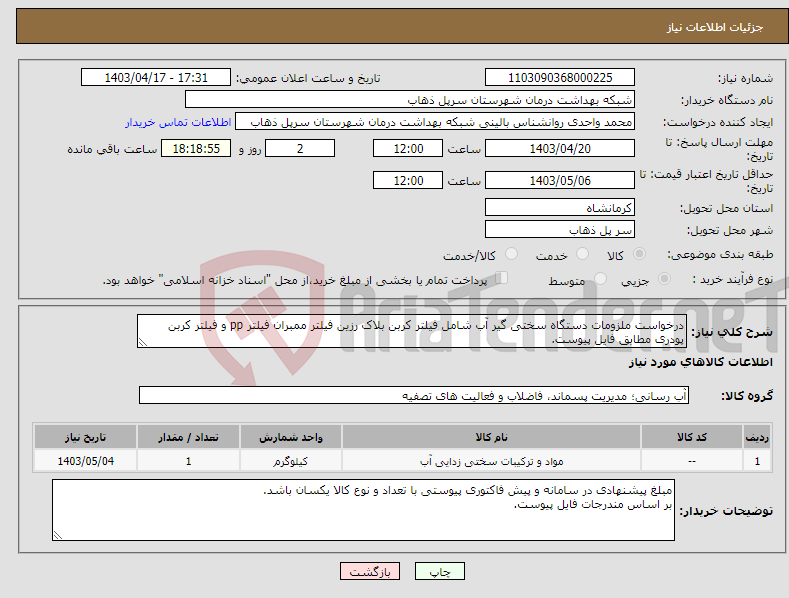The image size is (789, 598).
Task: Click the تعداد / مقدار column header
Action: (188, 437)
